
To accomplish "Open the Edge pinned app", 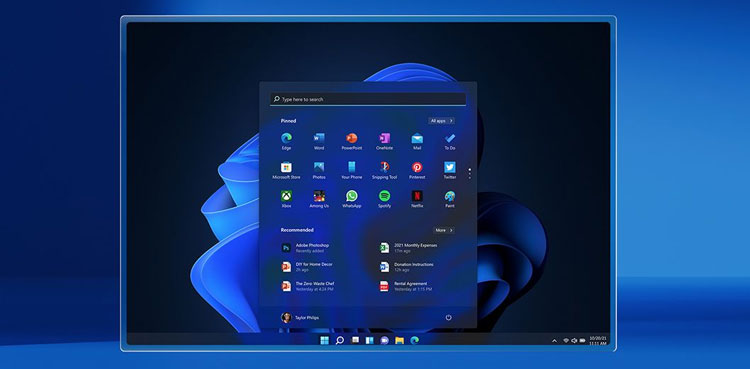I will click(286, 141).
